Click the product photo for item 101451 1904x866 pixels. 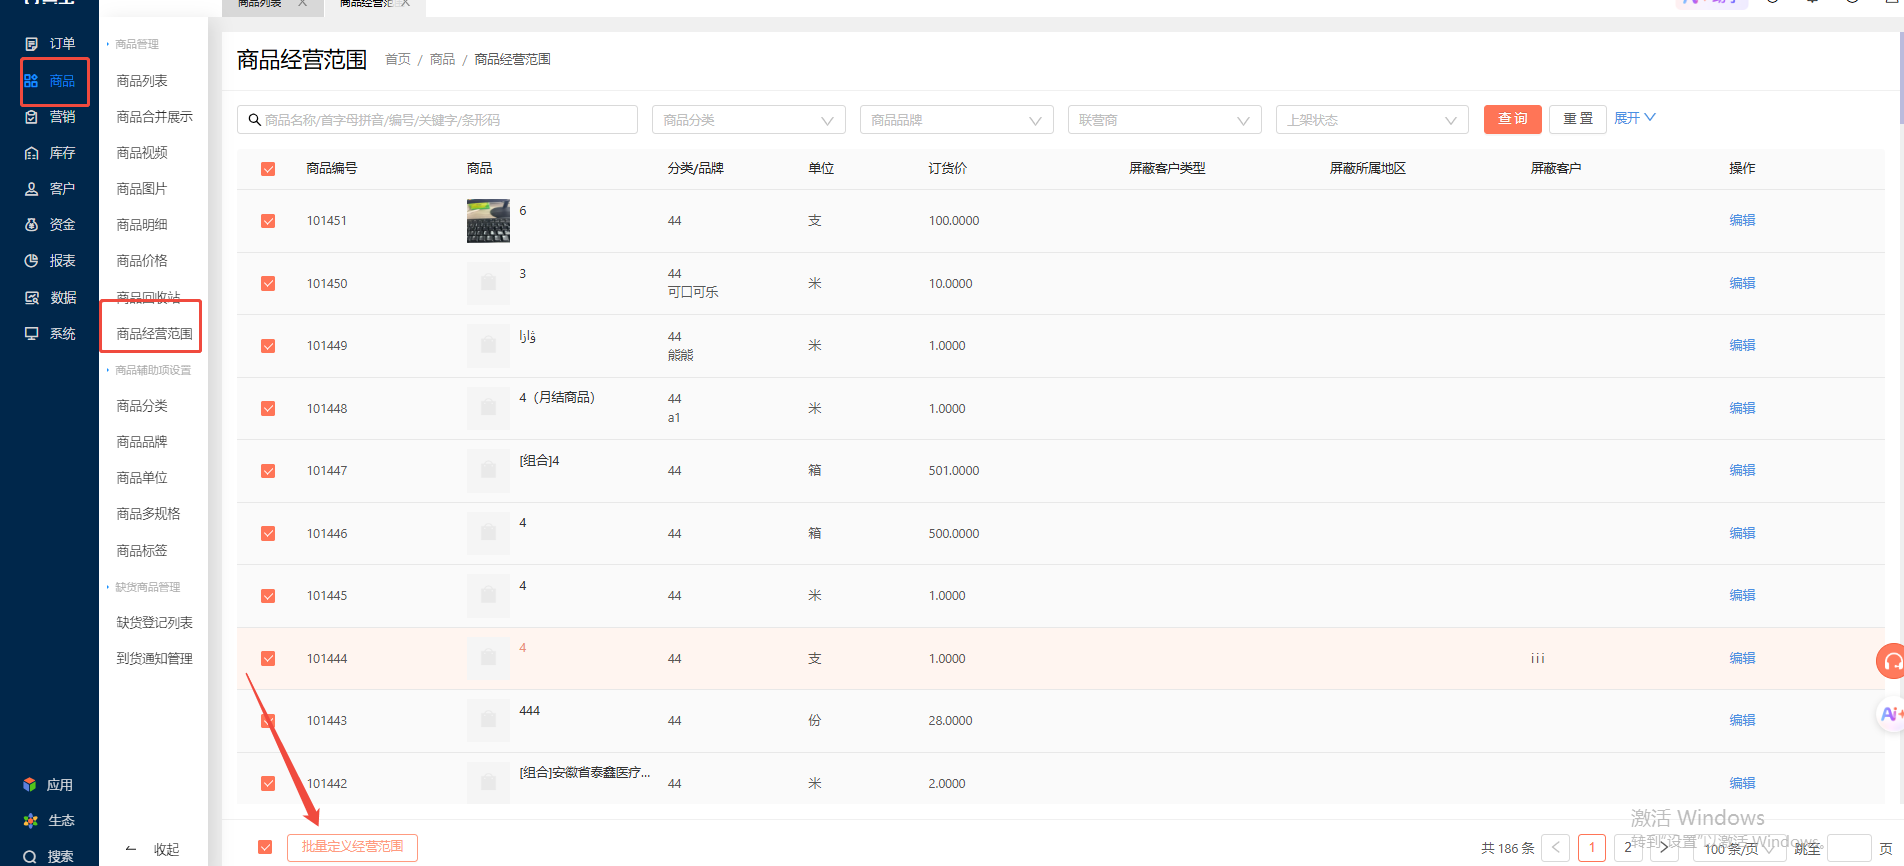(488, 221)
